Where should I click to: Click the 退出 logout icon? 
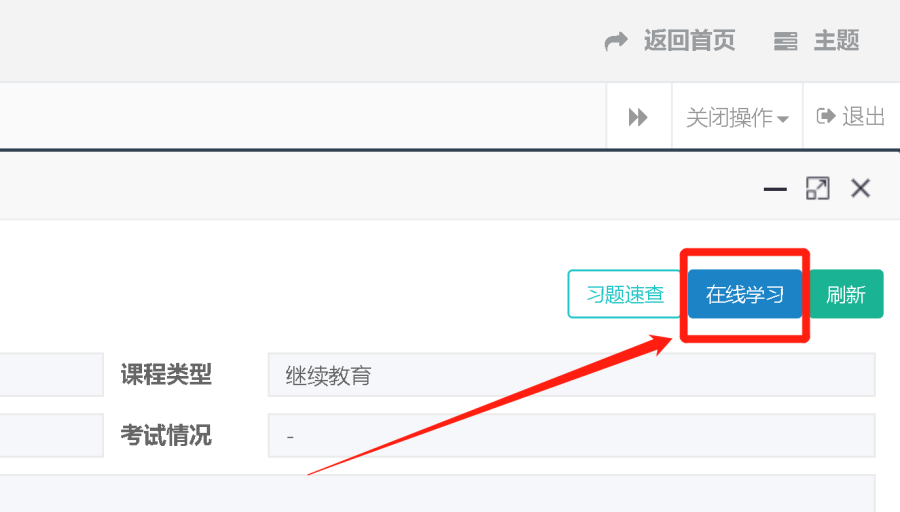[826, 117]
